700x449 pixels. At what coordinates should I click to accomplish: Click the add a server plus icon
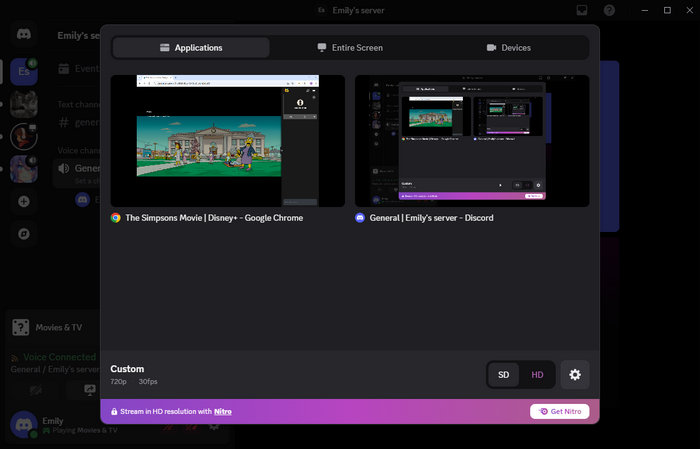tap(24, 201)
